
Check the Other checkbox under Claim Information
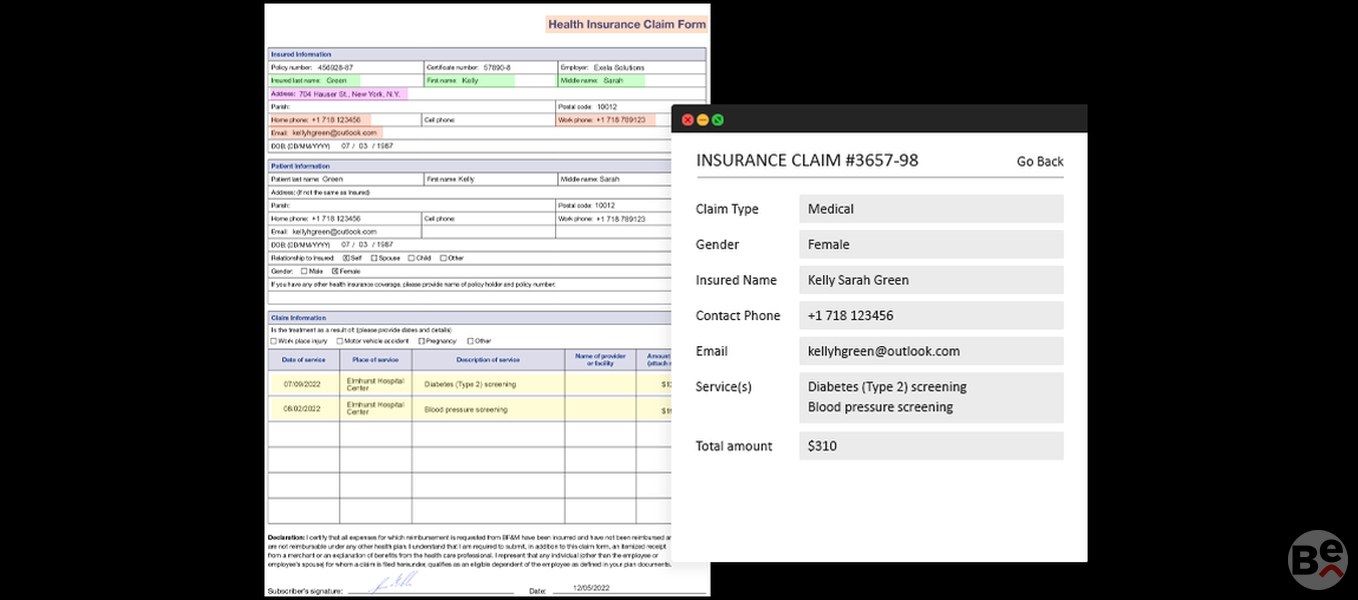click(470, 341)
